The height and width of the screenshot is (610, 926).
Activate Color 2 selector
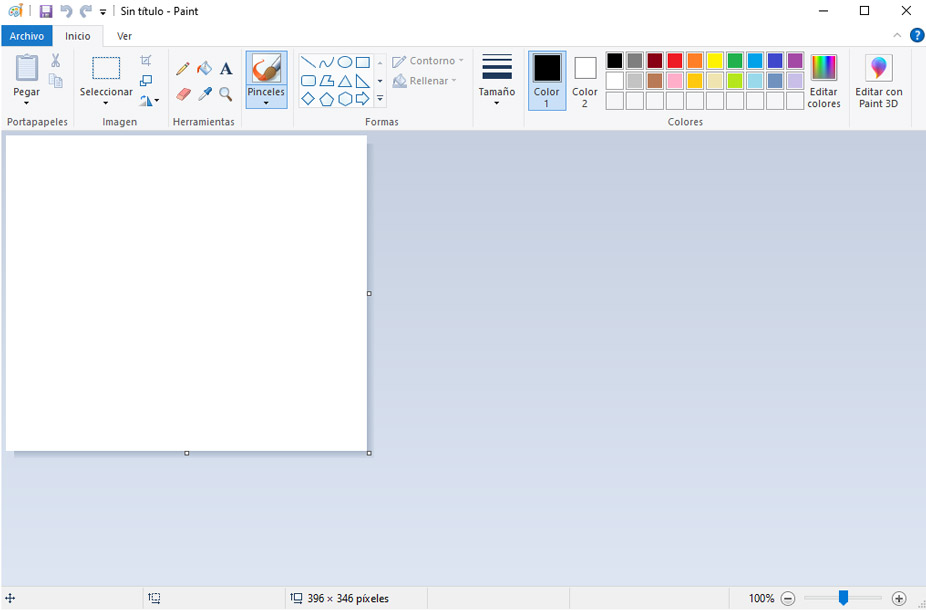[585, 80]
